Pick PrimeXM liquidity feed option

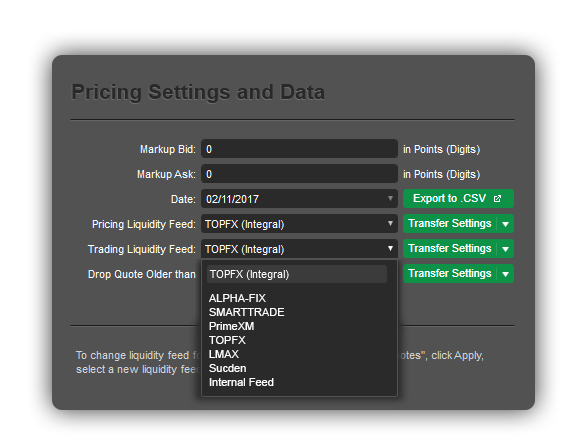point(231,326)
